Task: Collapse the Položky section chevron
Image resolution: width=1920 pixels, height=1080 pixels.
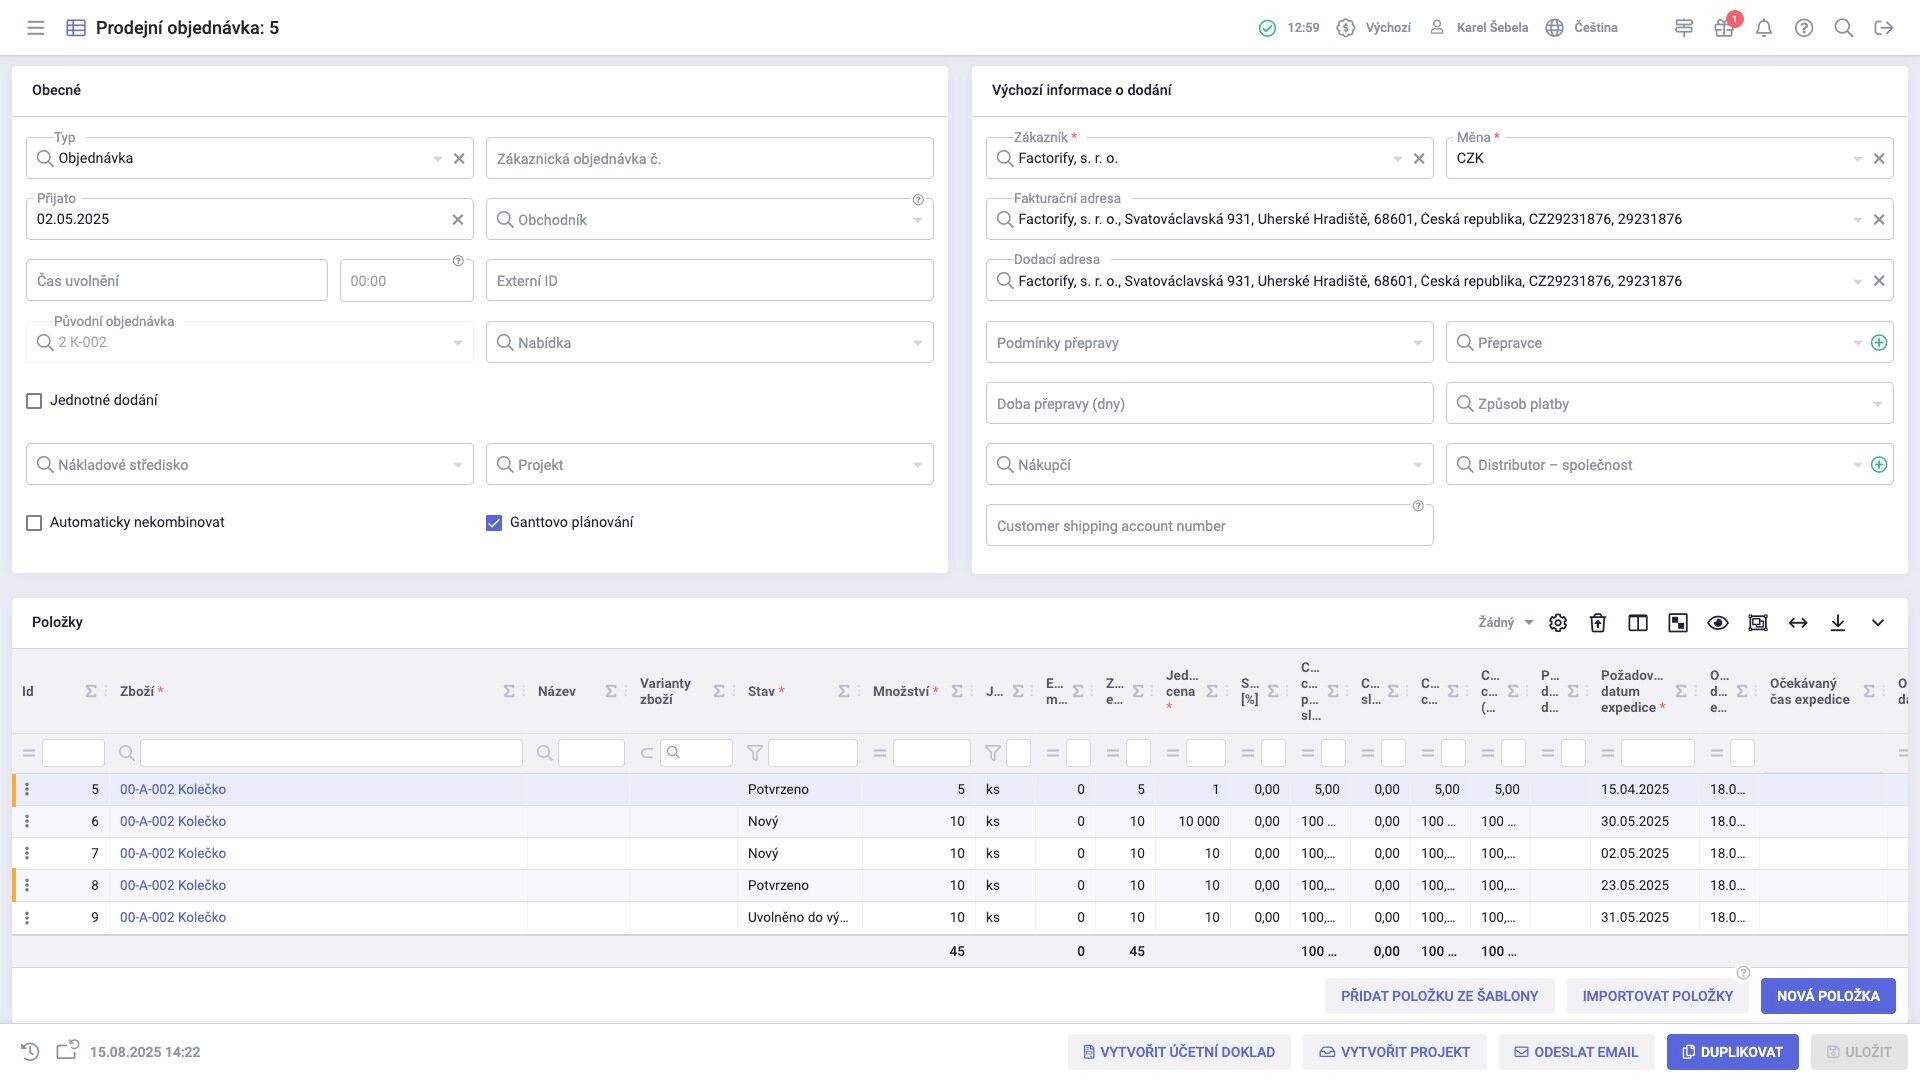Action: click(1878, 623)
